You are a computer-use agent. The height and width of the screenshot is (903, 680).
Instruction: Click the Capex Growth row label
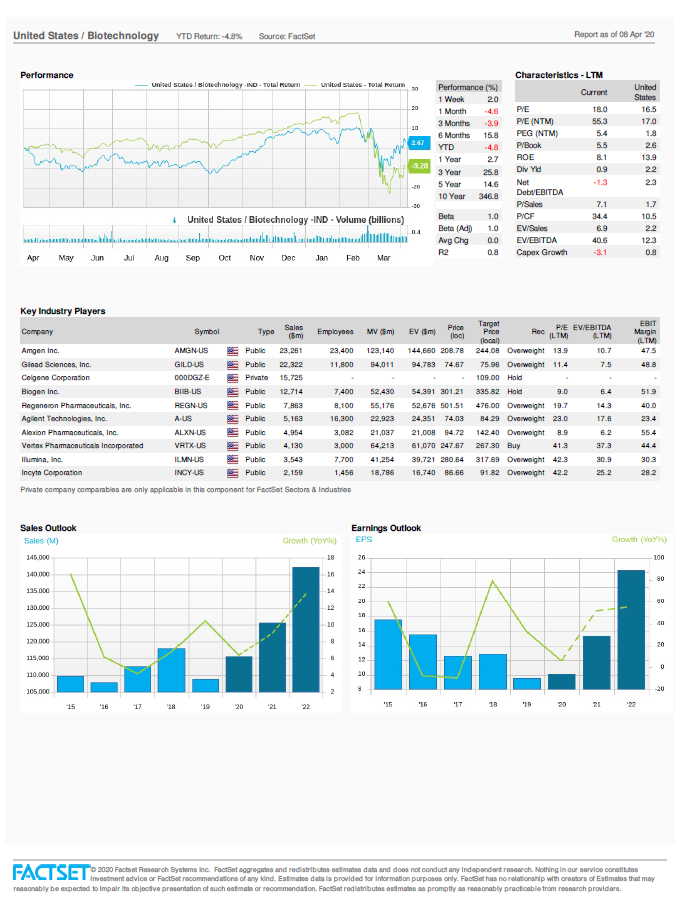(x=541, y=252)
